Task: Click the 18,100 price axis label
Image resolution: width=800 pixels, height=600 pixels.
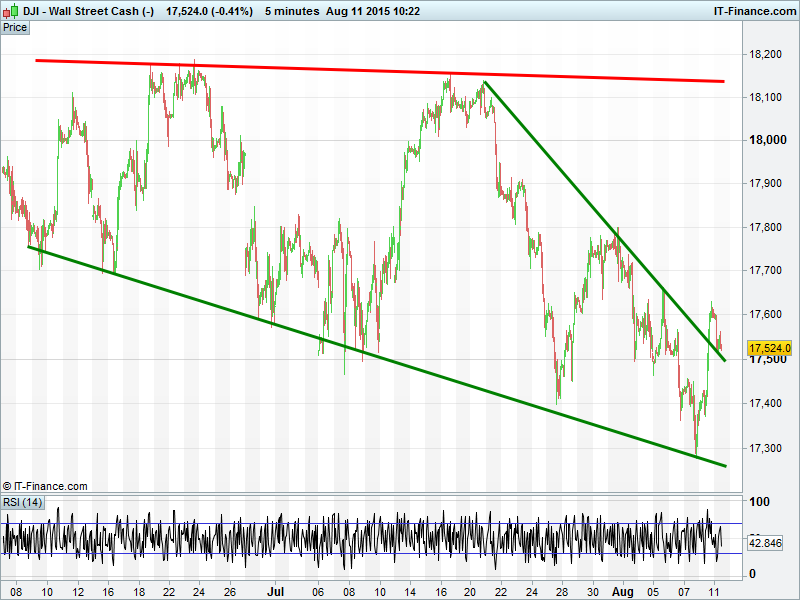Action: tap(765, 97)
